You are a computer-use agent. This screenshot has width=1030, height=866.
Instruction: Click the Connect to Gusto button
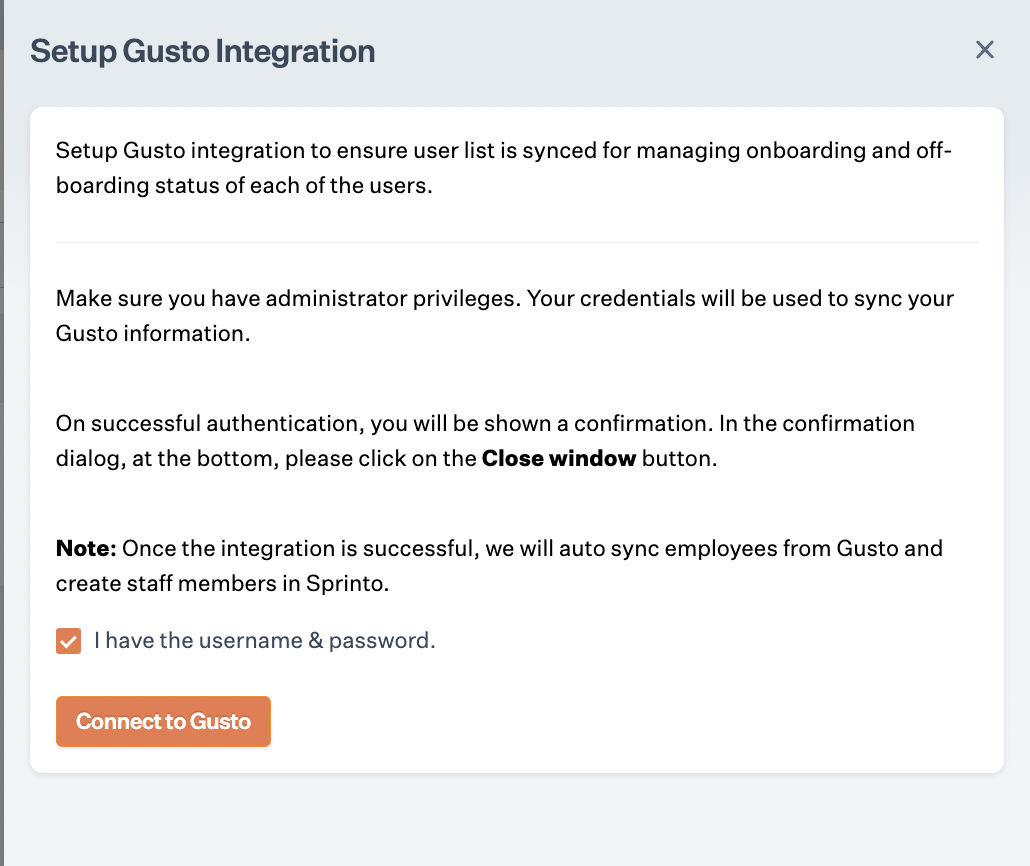pyautogui.click(x=164, y=721)
